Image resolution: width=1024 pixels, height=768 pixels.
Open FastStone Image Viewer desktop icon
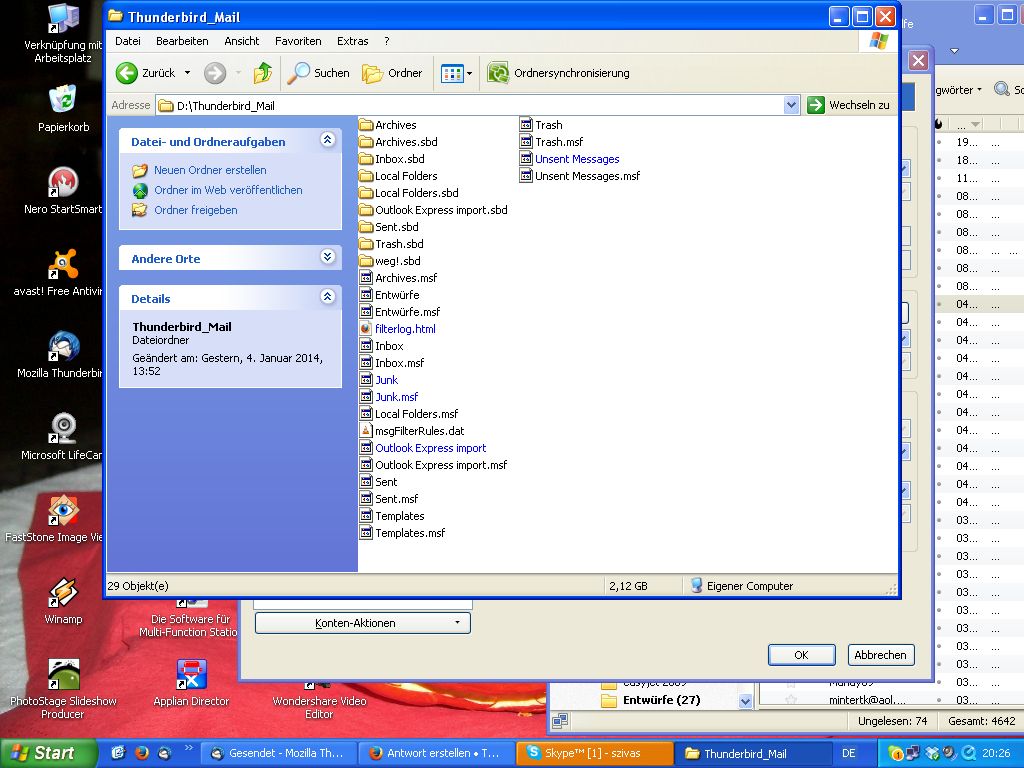pyautogui.click(x=63, y=518)
